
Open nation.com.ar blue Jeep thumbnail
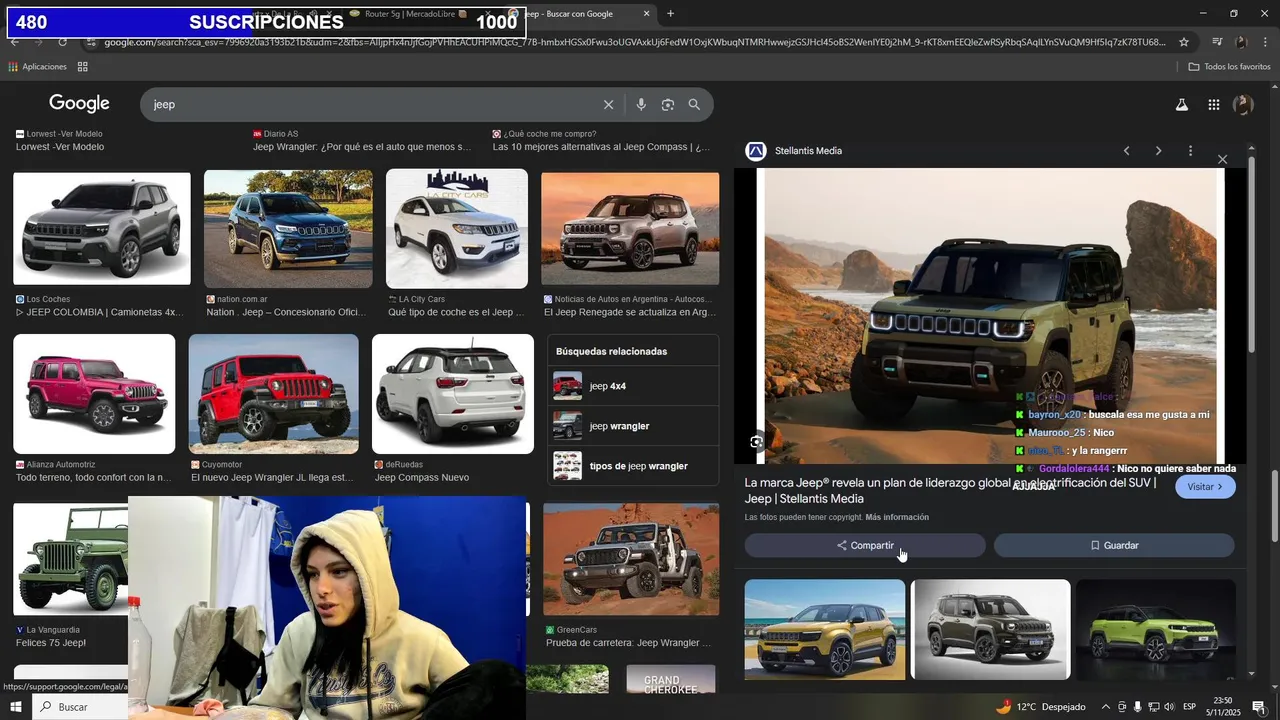(288, 229)
